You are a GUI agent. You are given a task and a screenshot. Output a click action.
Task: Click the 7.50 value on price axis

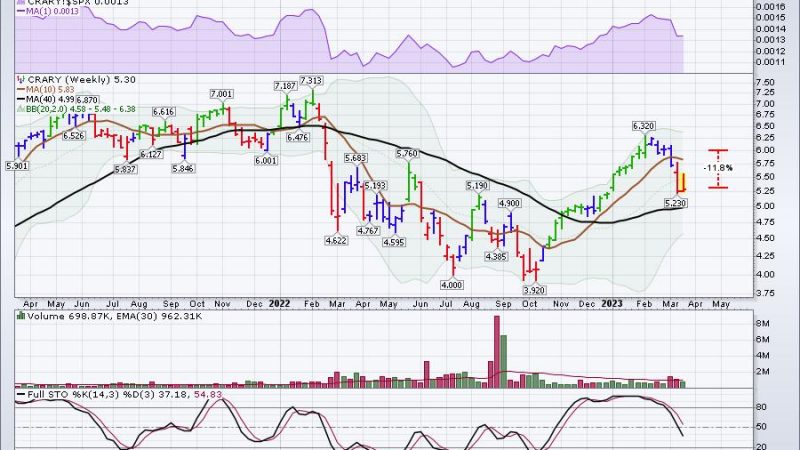(766, 82)
